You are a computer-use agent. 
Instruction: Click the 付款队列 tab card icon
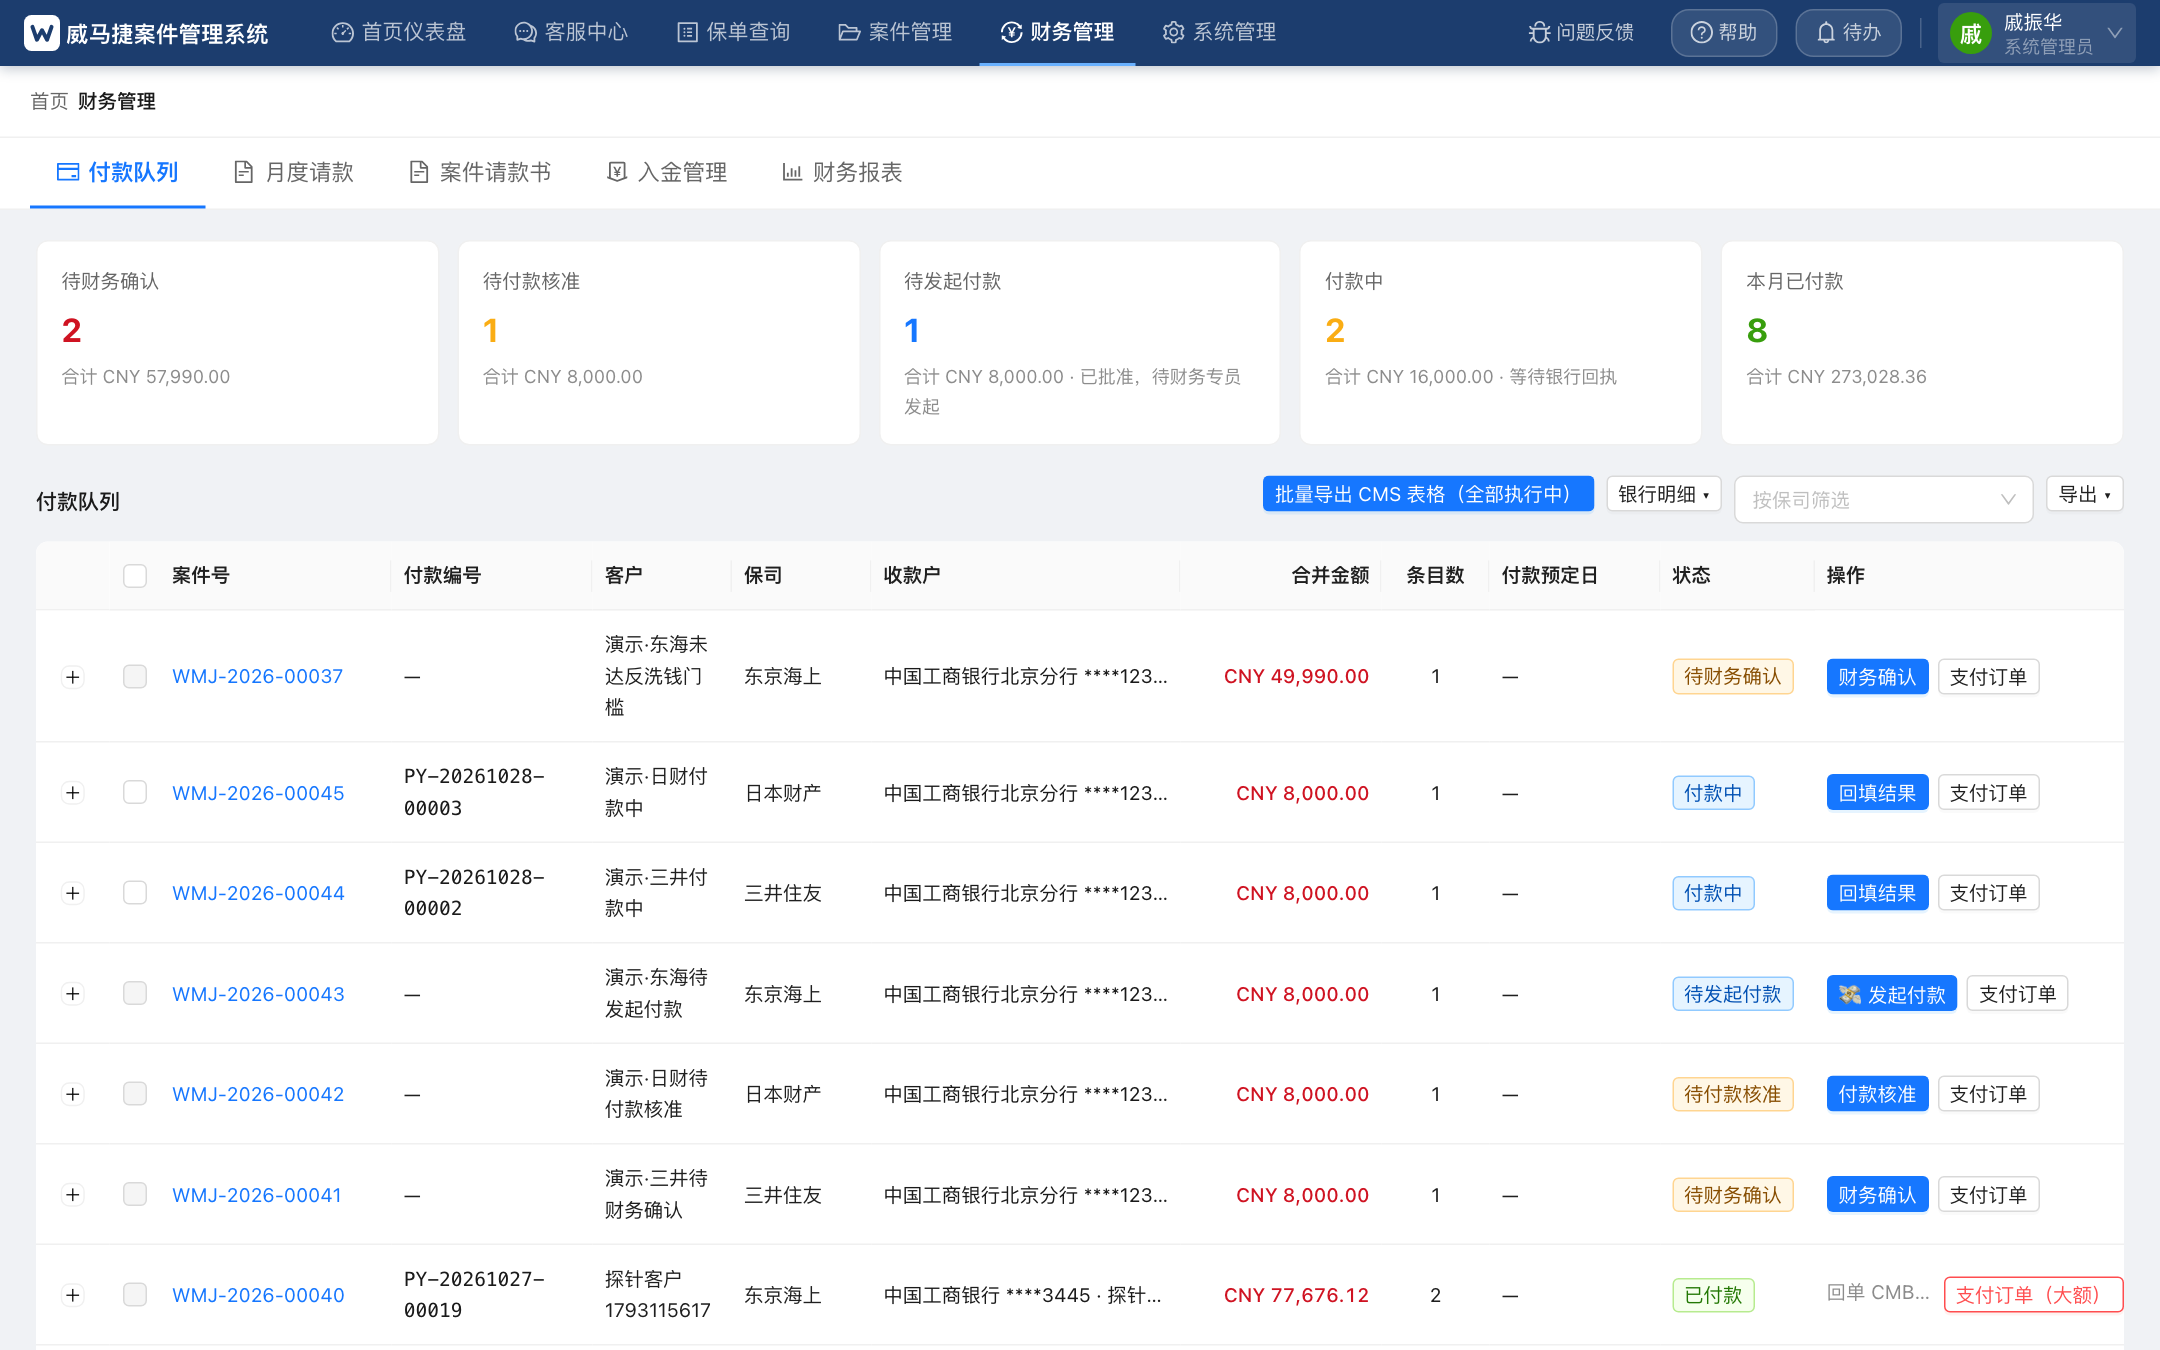pos(68,172)
